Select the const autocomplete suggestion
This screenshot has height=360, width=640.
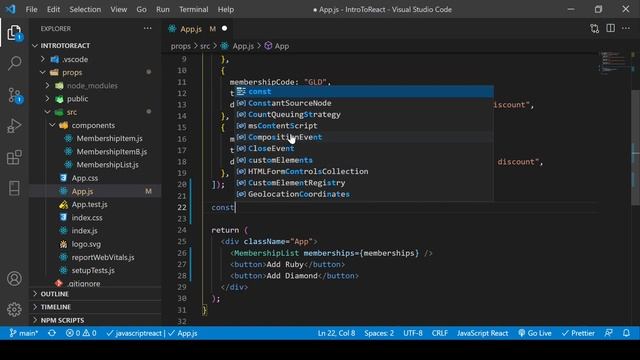(x=364, y=91)
